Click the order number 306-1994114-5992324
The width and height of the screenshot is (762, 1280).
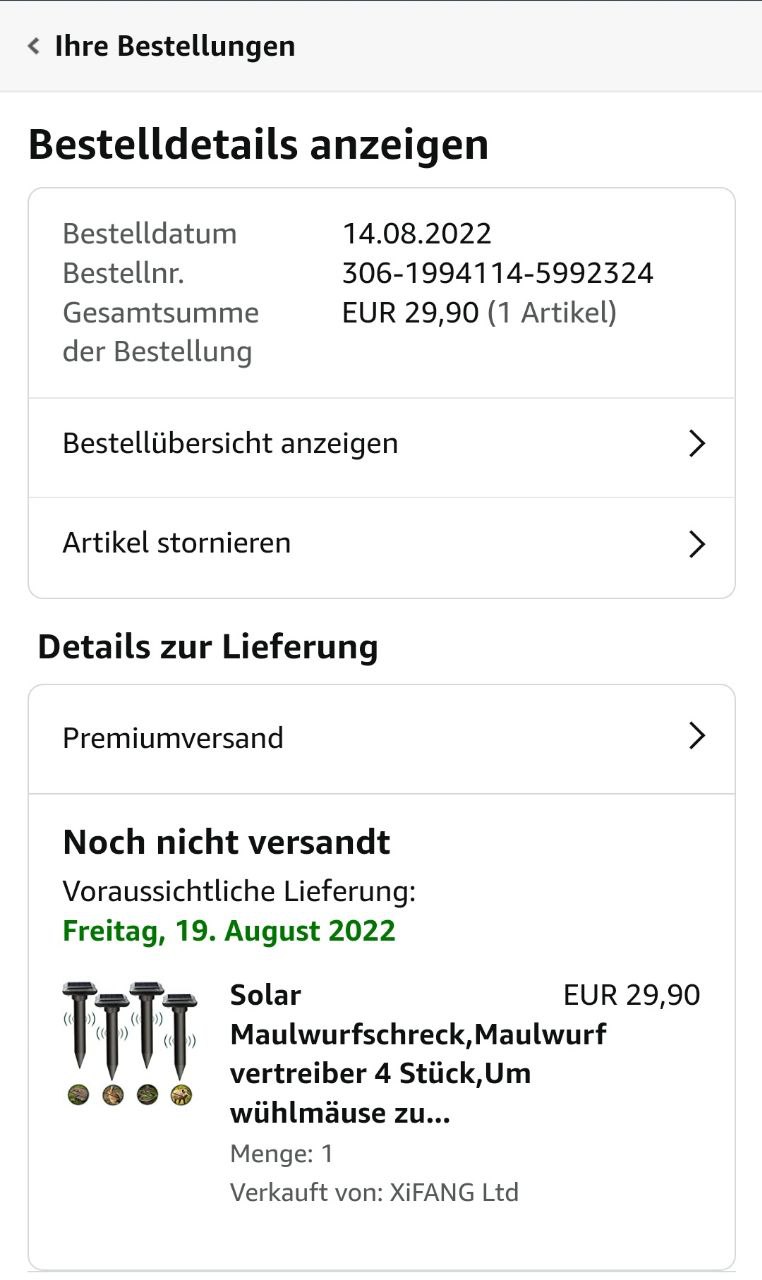(497, 273)
